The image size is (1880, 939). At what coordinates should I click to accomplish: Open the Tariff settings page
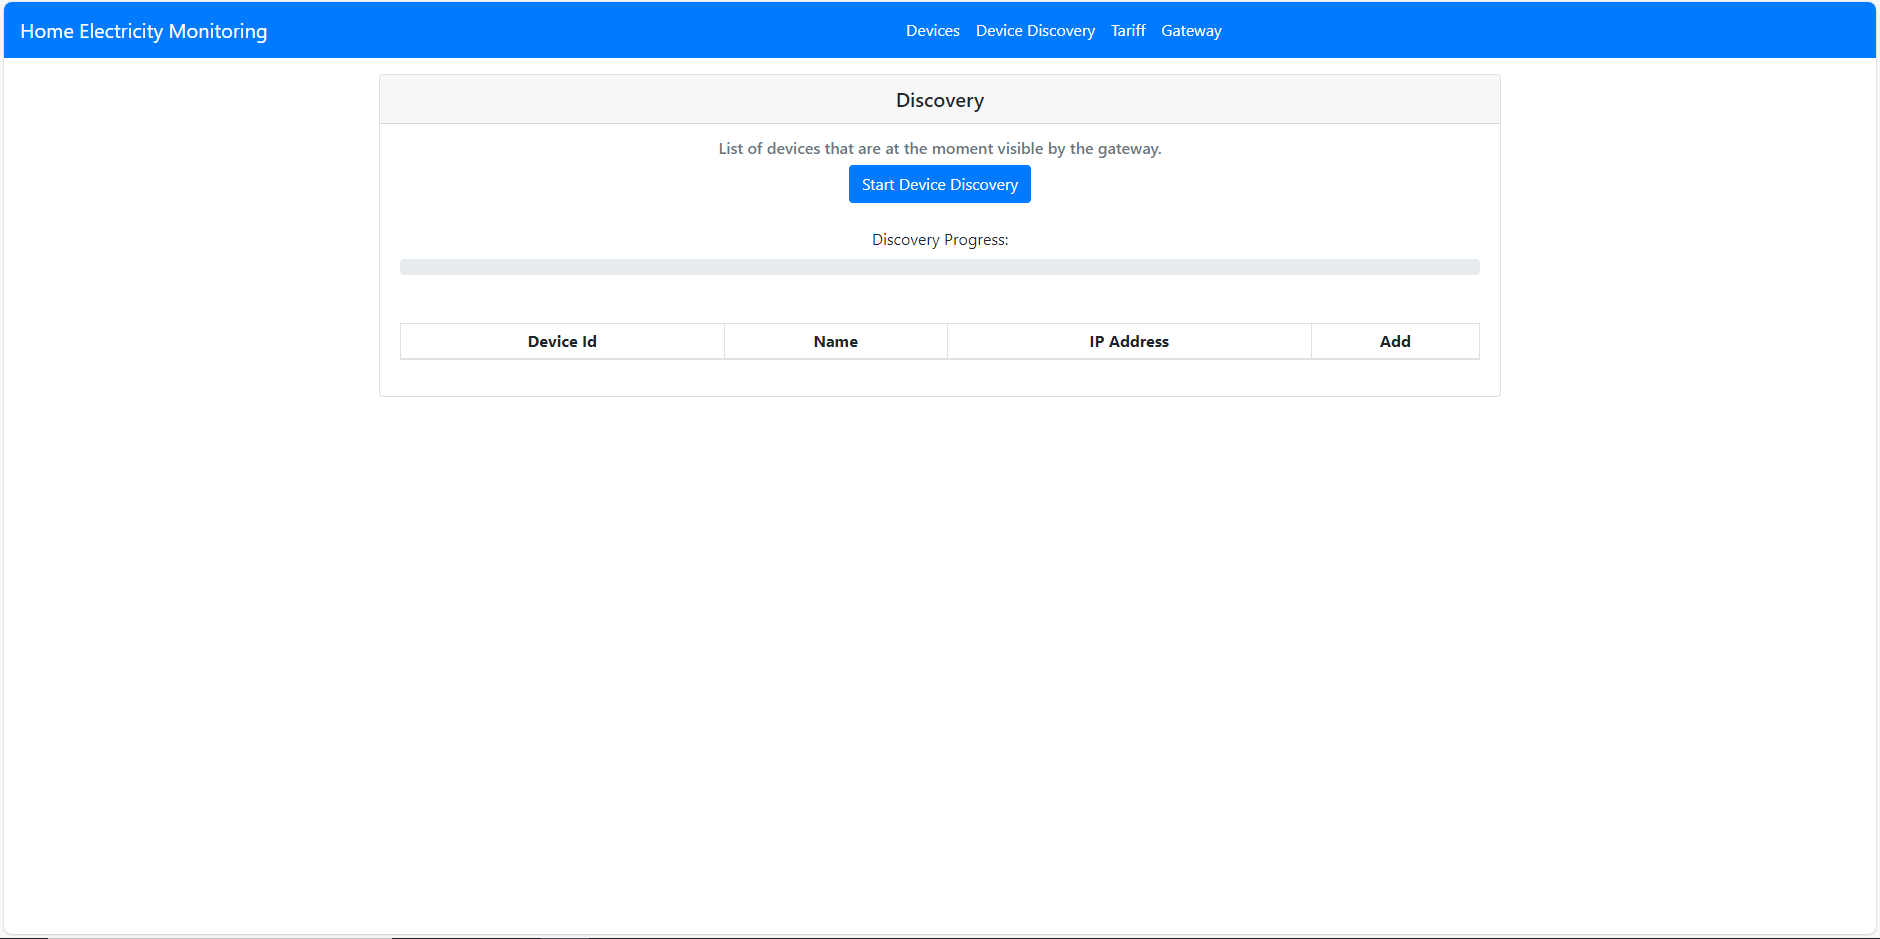(x=1128, y=30)
